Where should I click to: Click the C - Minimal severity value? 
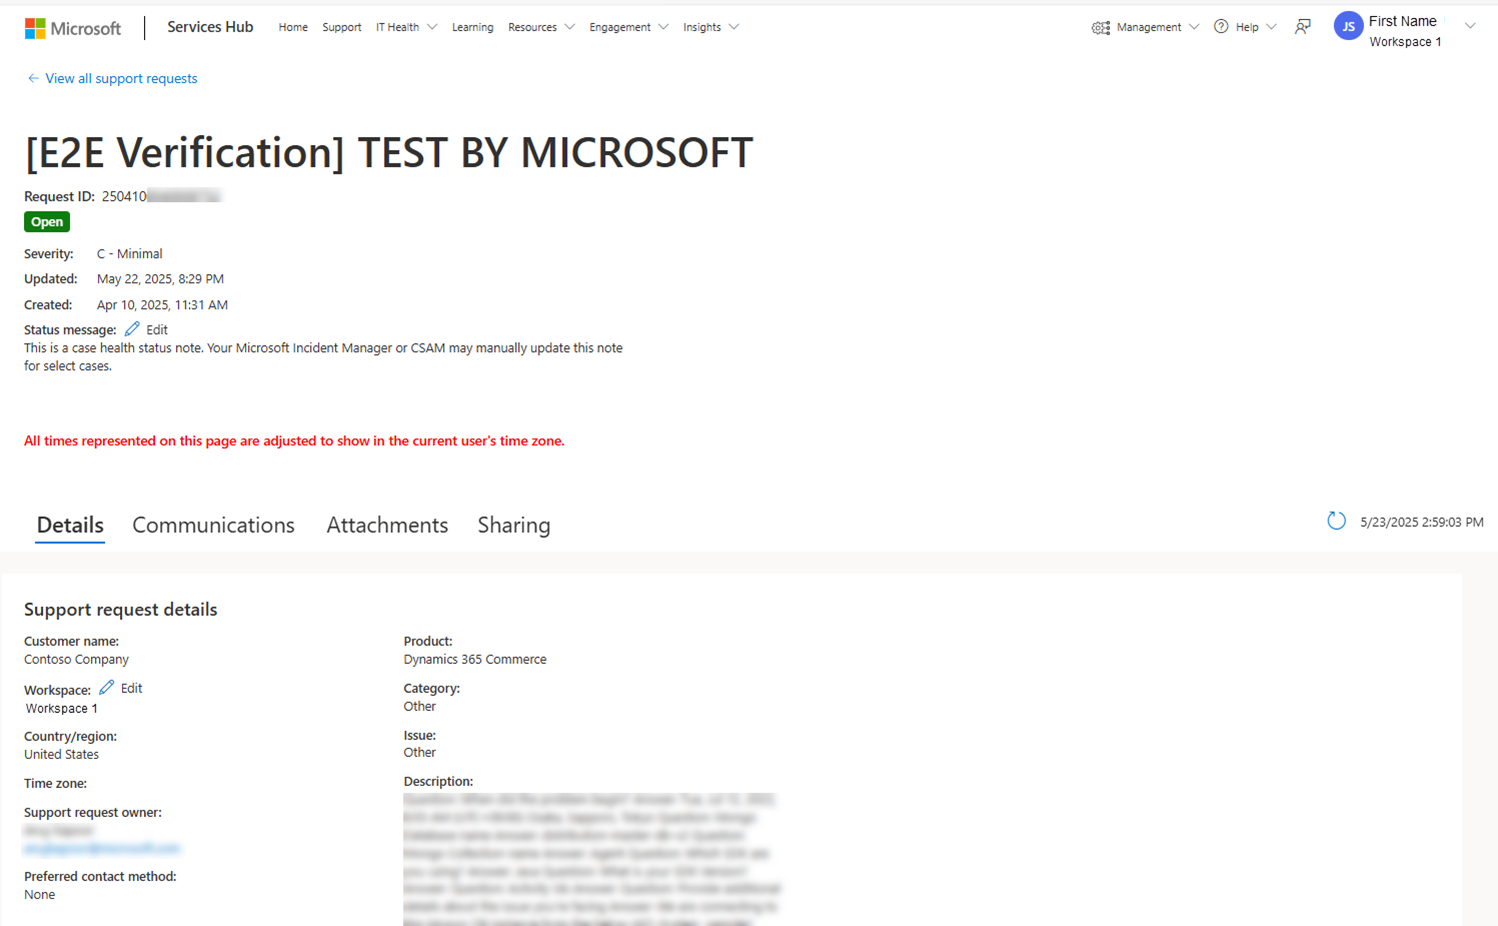(x=129, y=254)
